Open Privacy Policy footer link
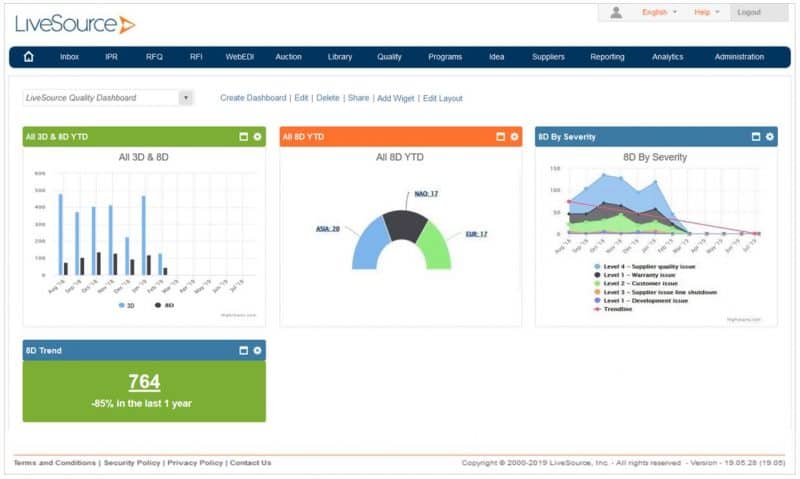 [195, 463]
